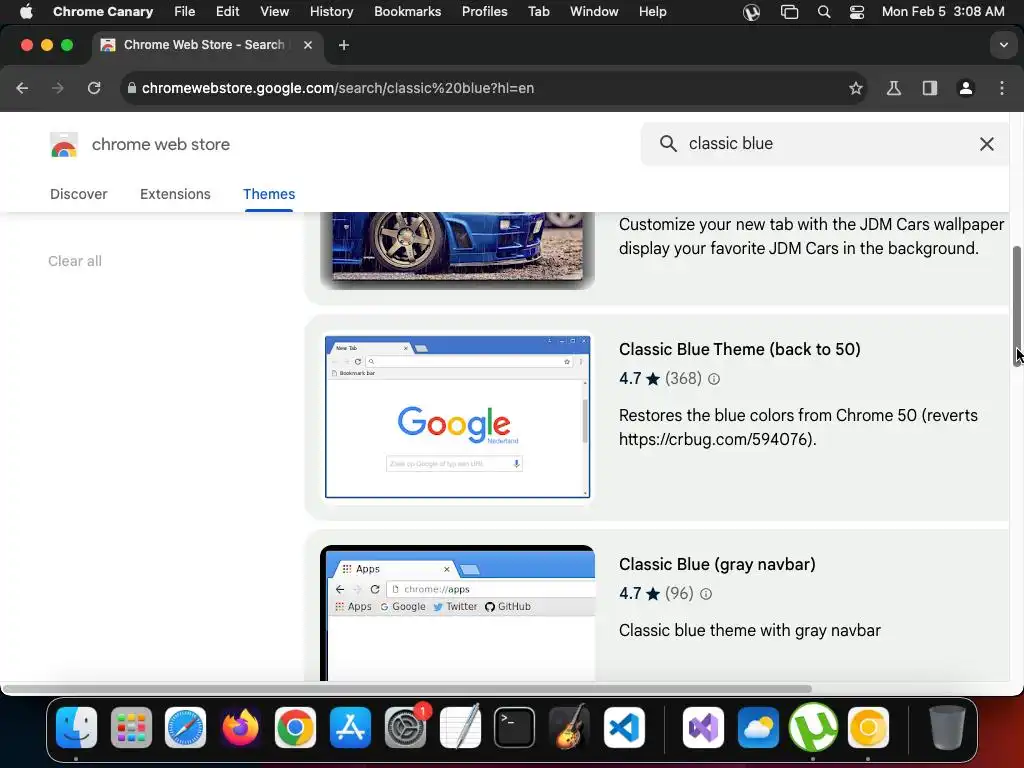Launch Visual Studio Code from the Dock
This screenshot has width=1024, height=768.
(x=624, y=727)
